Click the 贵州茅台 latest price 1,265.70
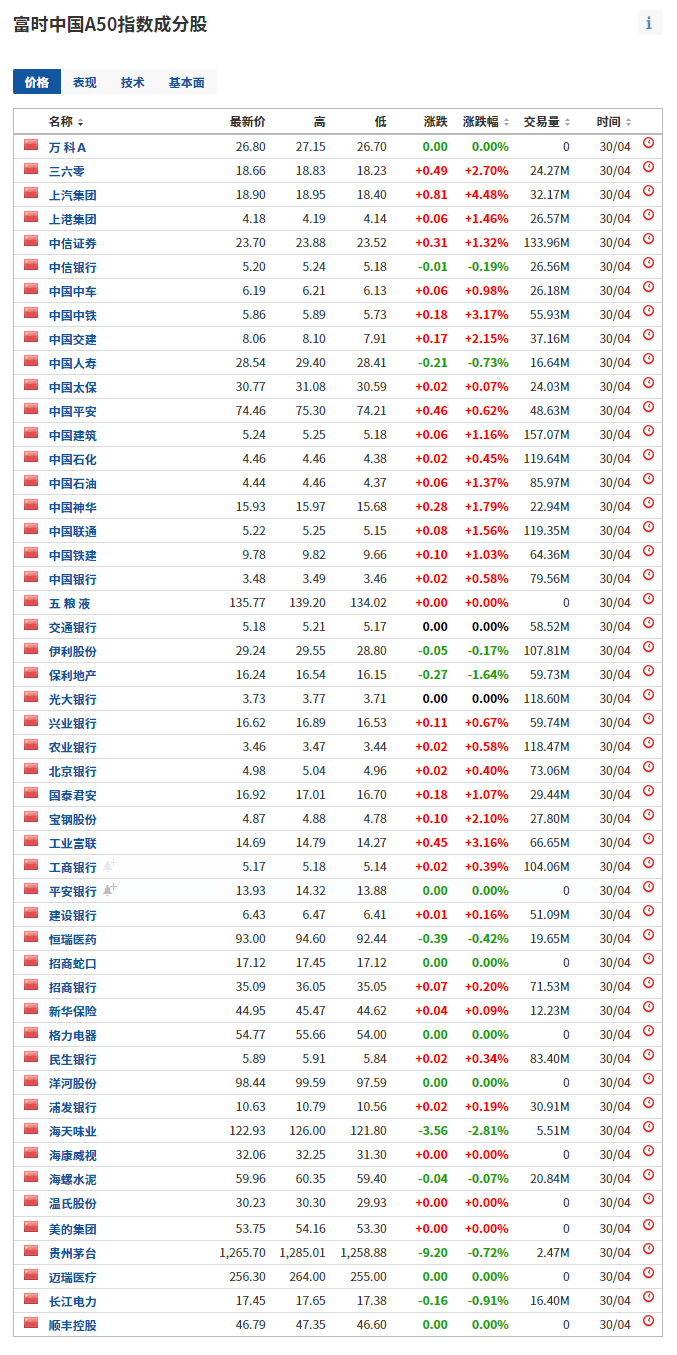The width and height of the screenshot is (677, 1355). (243, 1253)
